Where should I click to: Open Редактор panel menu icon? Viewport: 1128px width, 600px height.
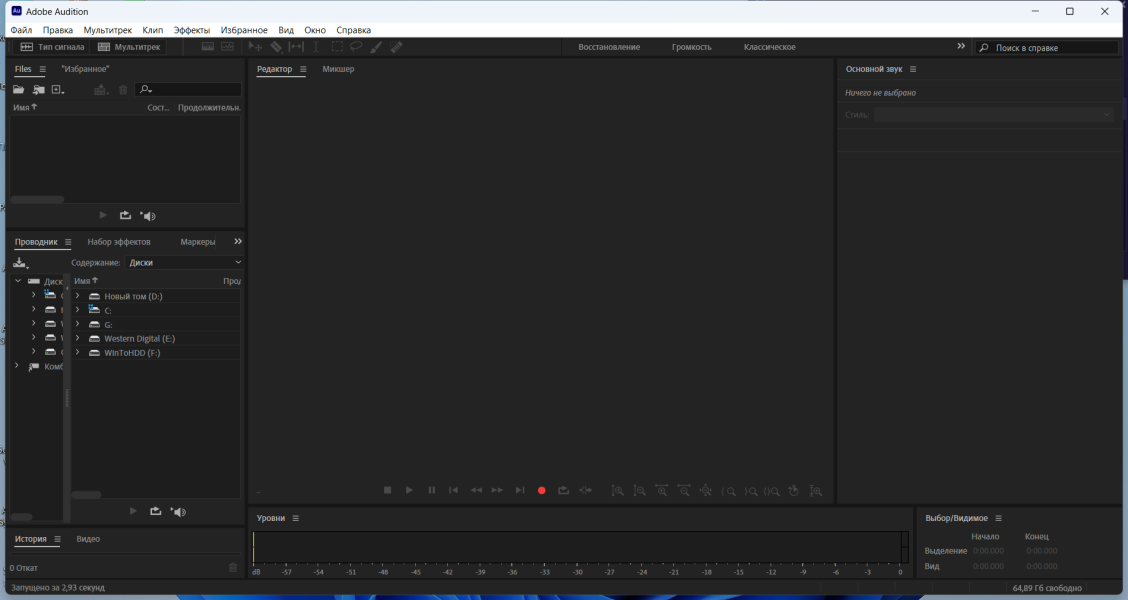point(303,69)
